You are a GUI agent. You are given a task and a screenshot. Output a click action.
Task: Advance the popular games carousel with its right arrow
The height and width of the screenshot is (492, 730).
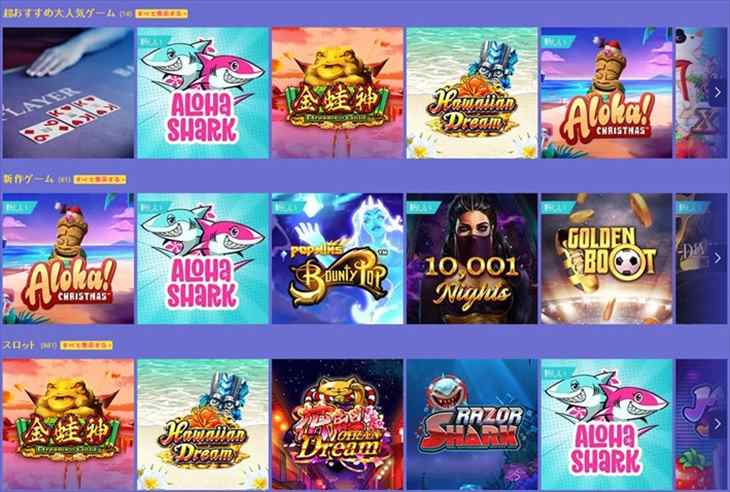pyautogui.click(x=717, y=92)
